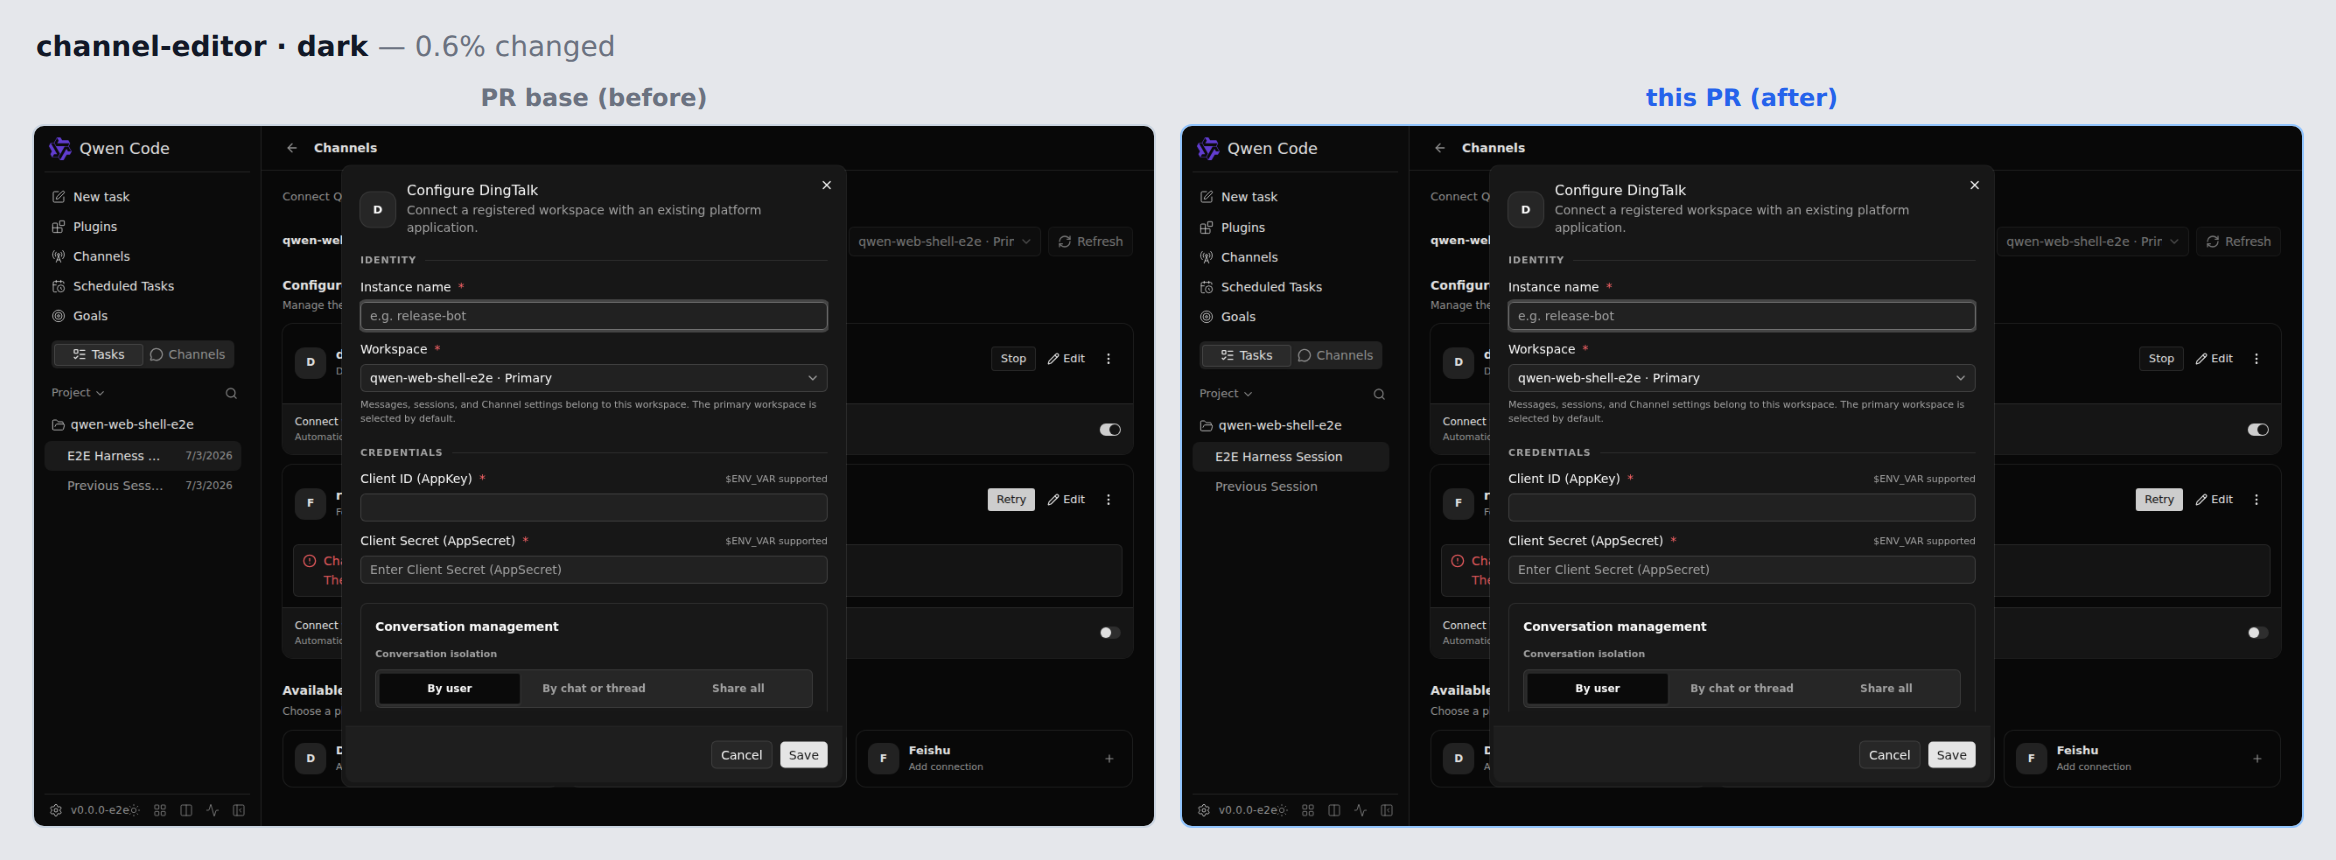The height and width of the screenshot is (860, 2336).
Task: Open workspace selector beside Refresh, after panel
Action: pyautogui.click(x=2093, y=242)
